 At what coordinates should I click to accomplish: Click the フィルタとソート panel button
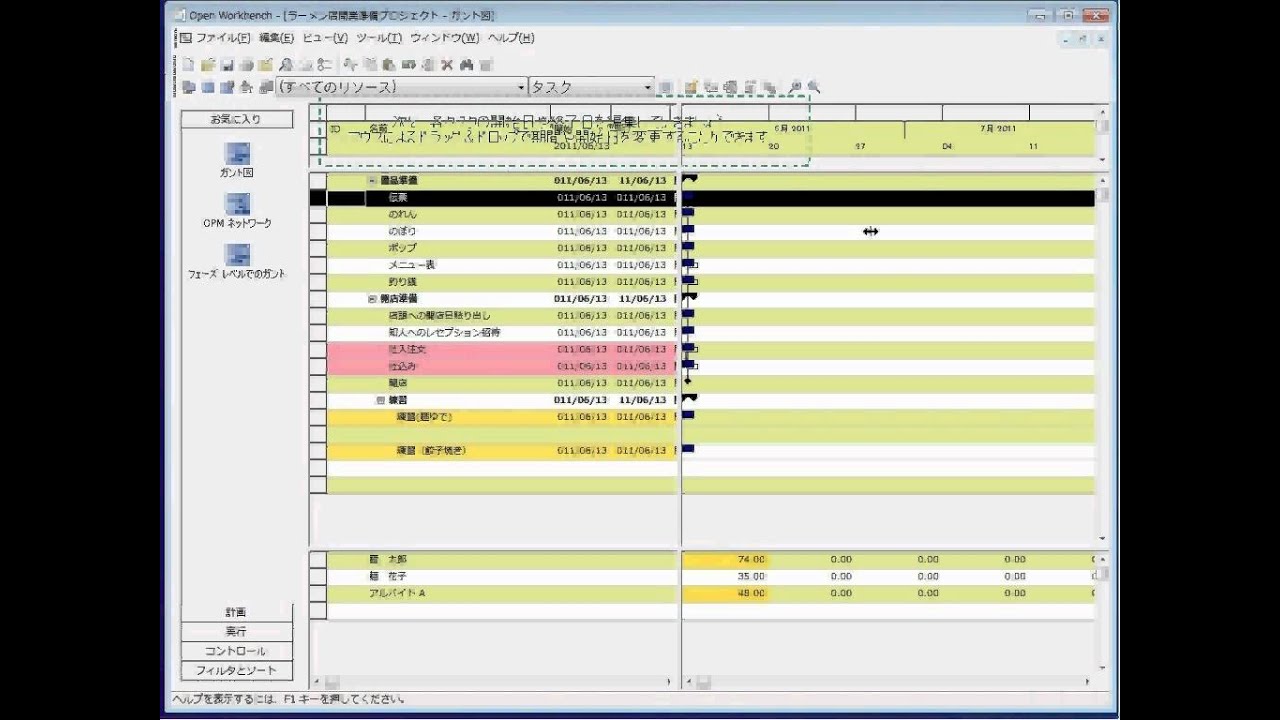click(237, 670)
